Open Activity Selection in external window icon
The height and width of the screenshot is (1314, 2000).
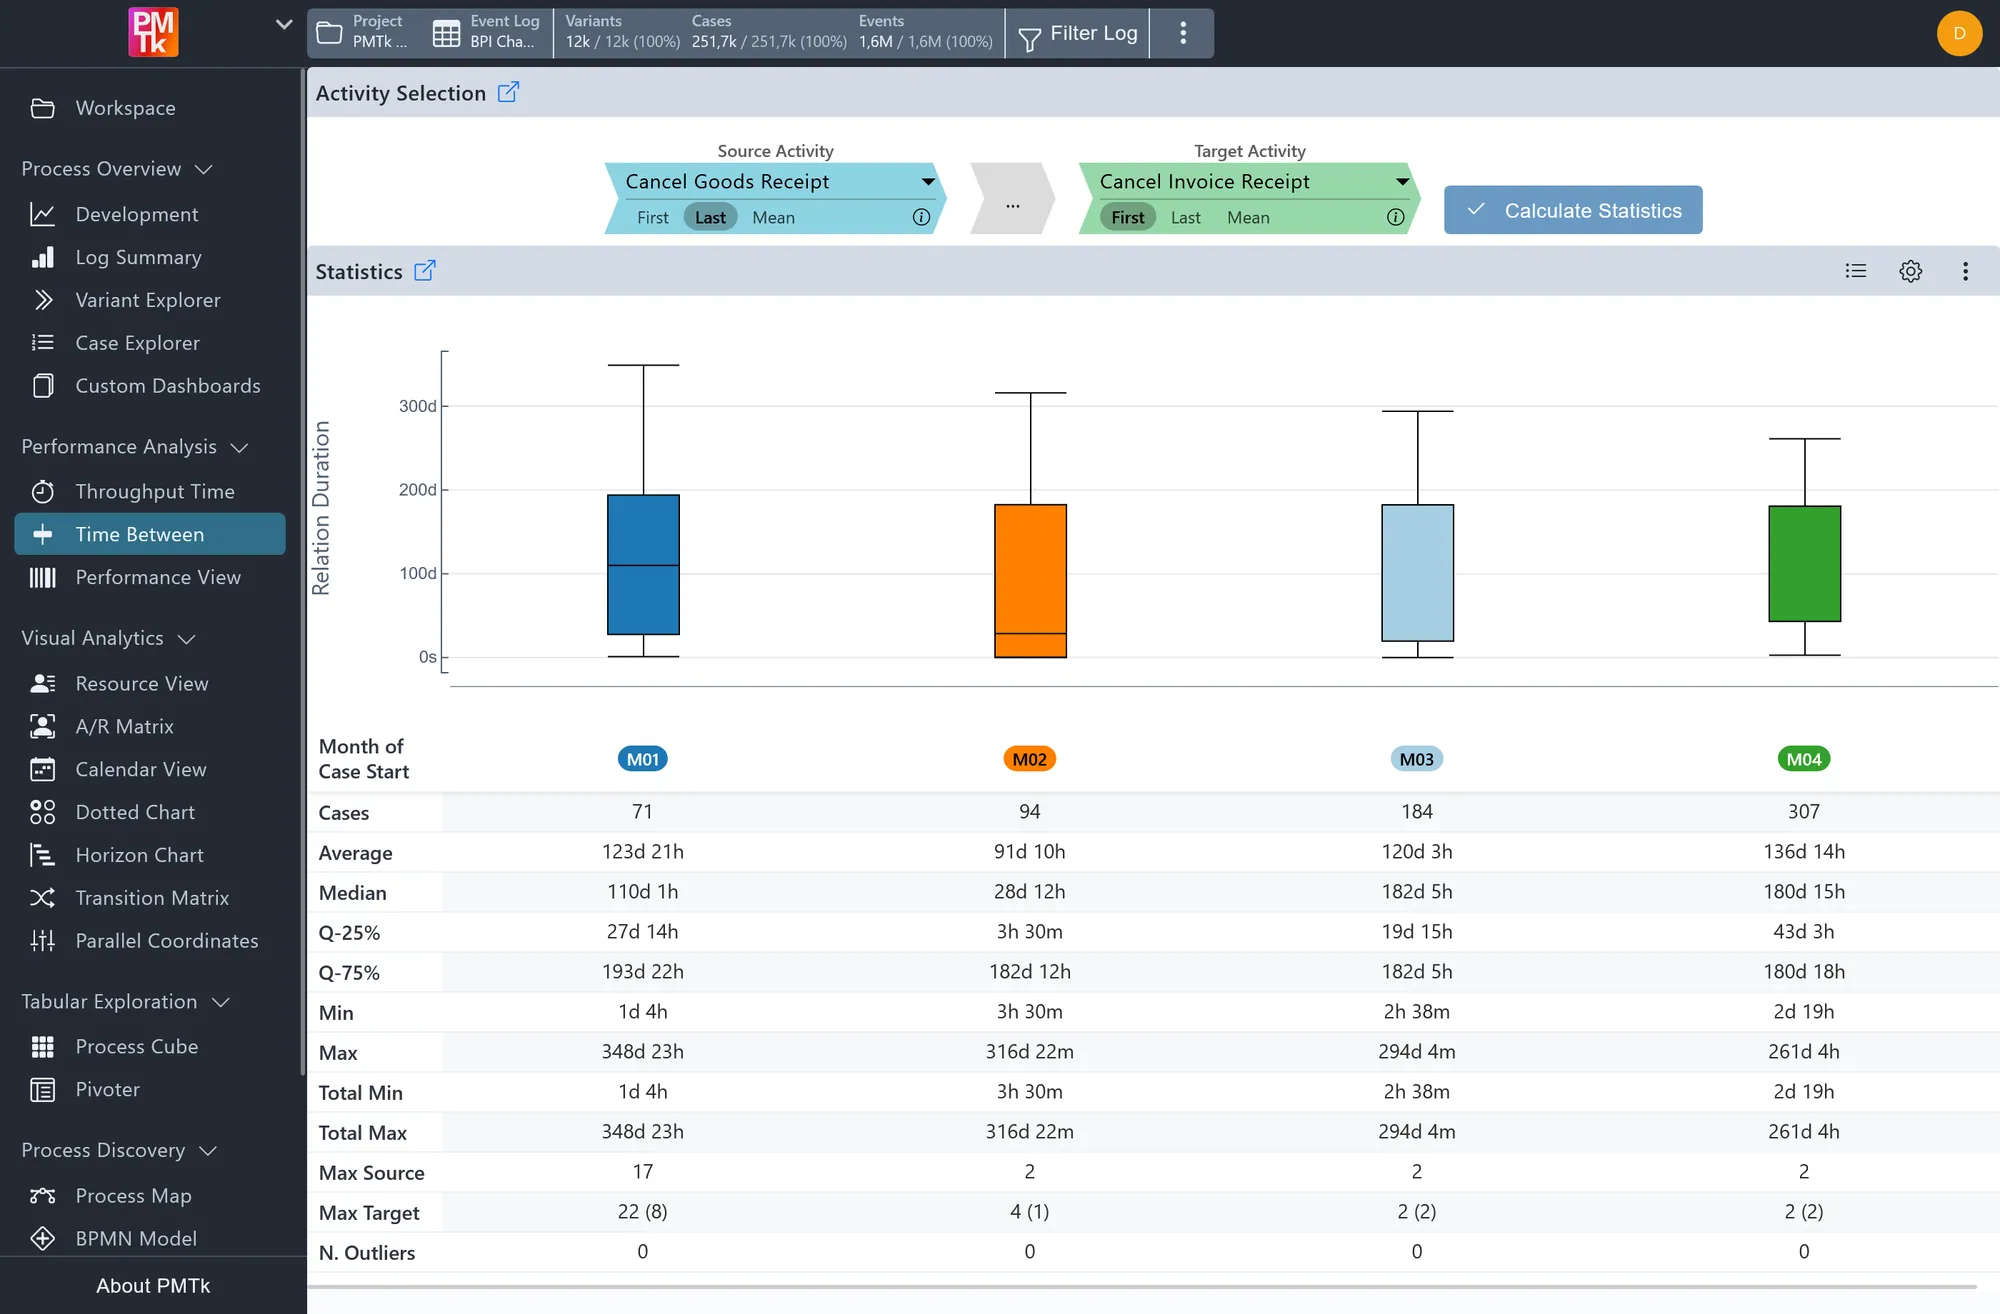point(508,92)
